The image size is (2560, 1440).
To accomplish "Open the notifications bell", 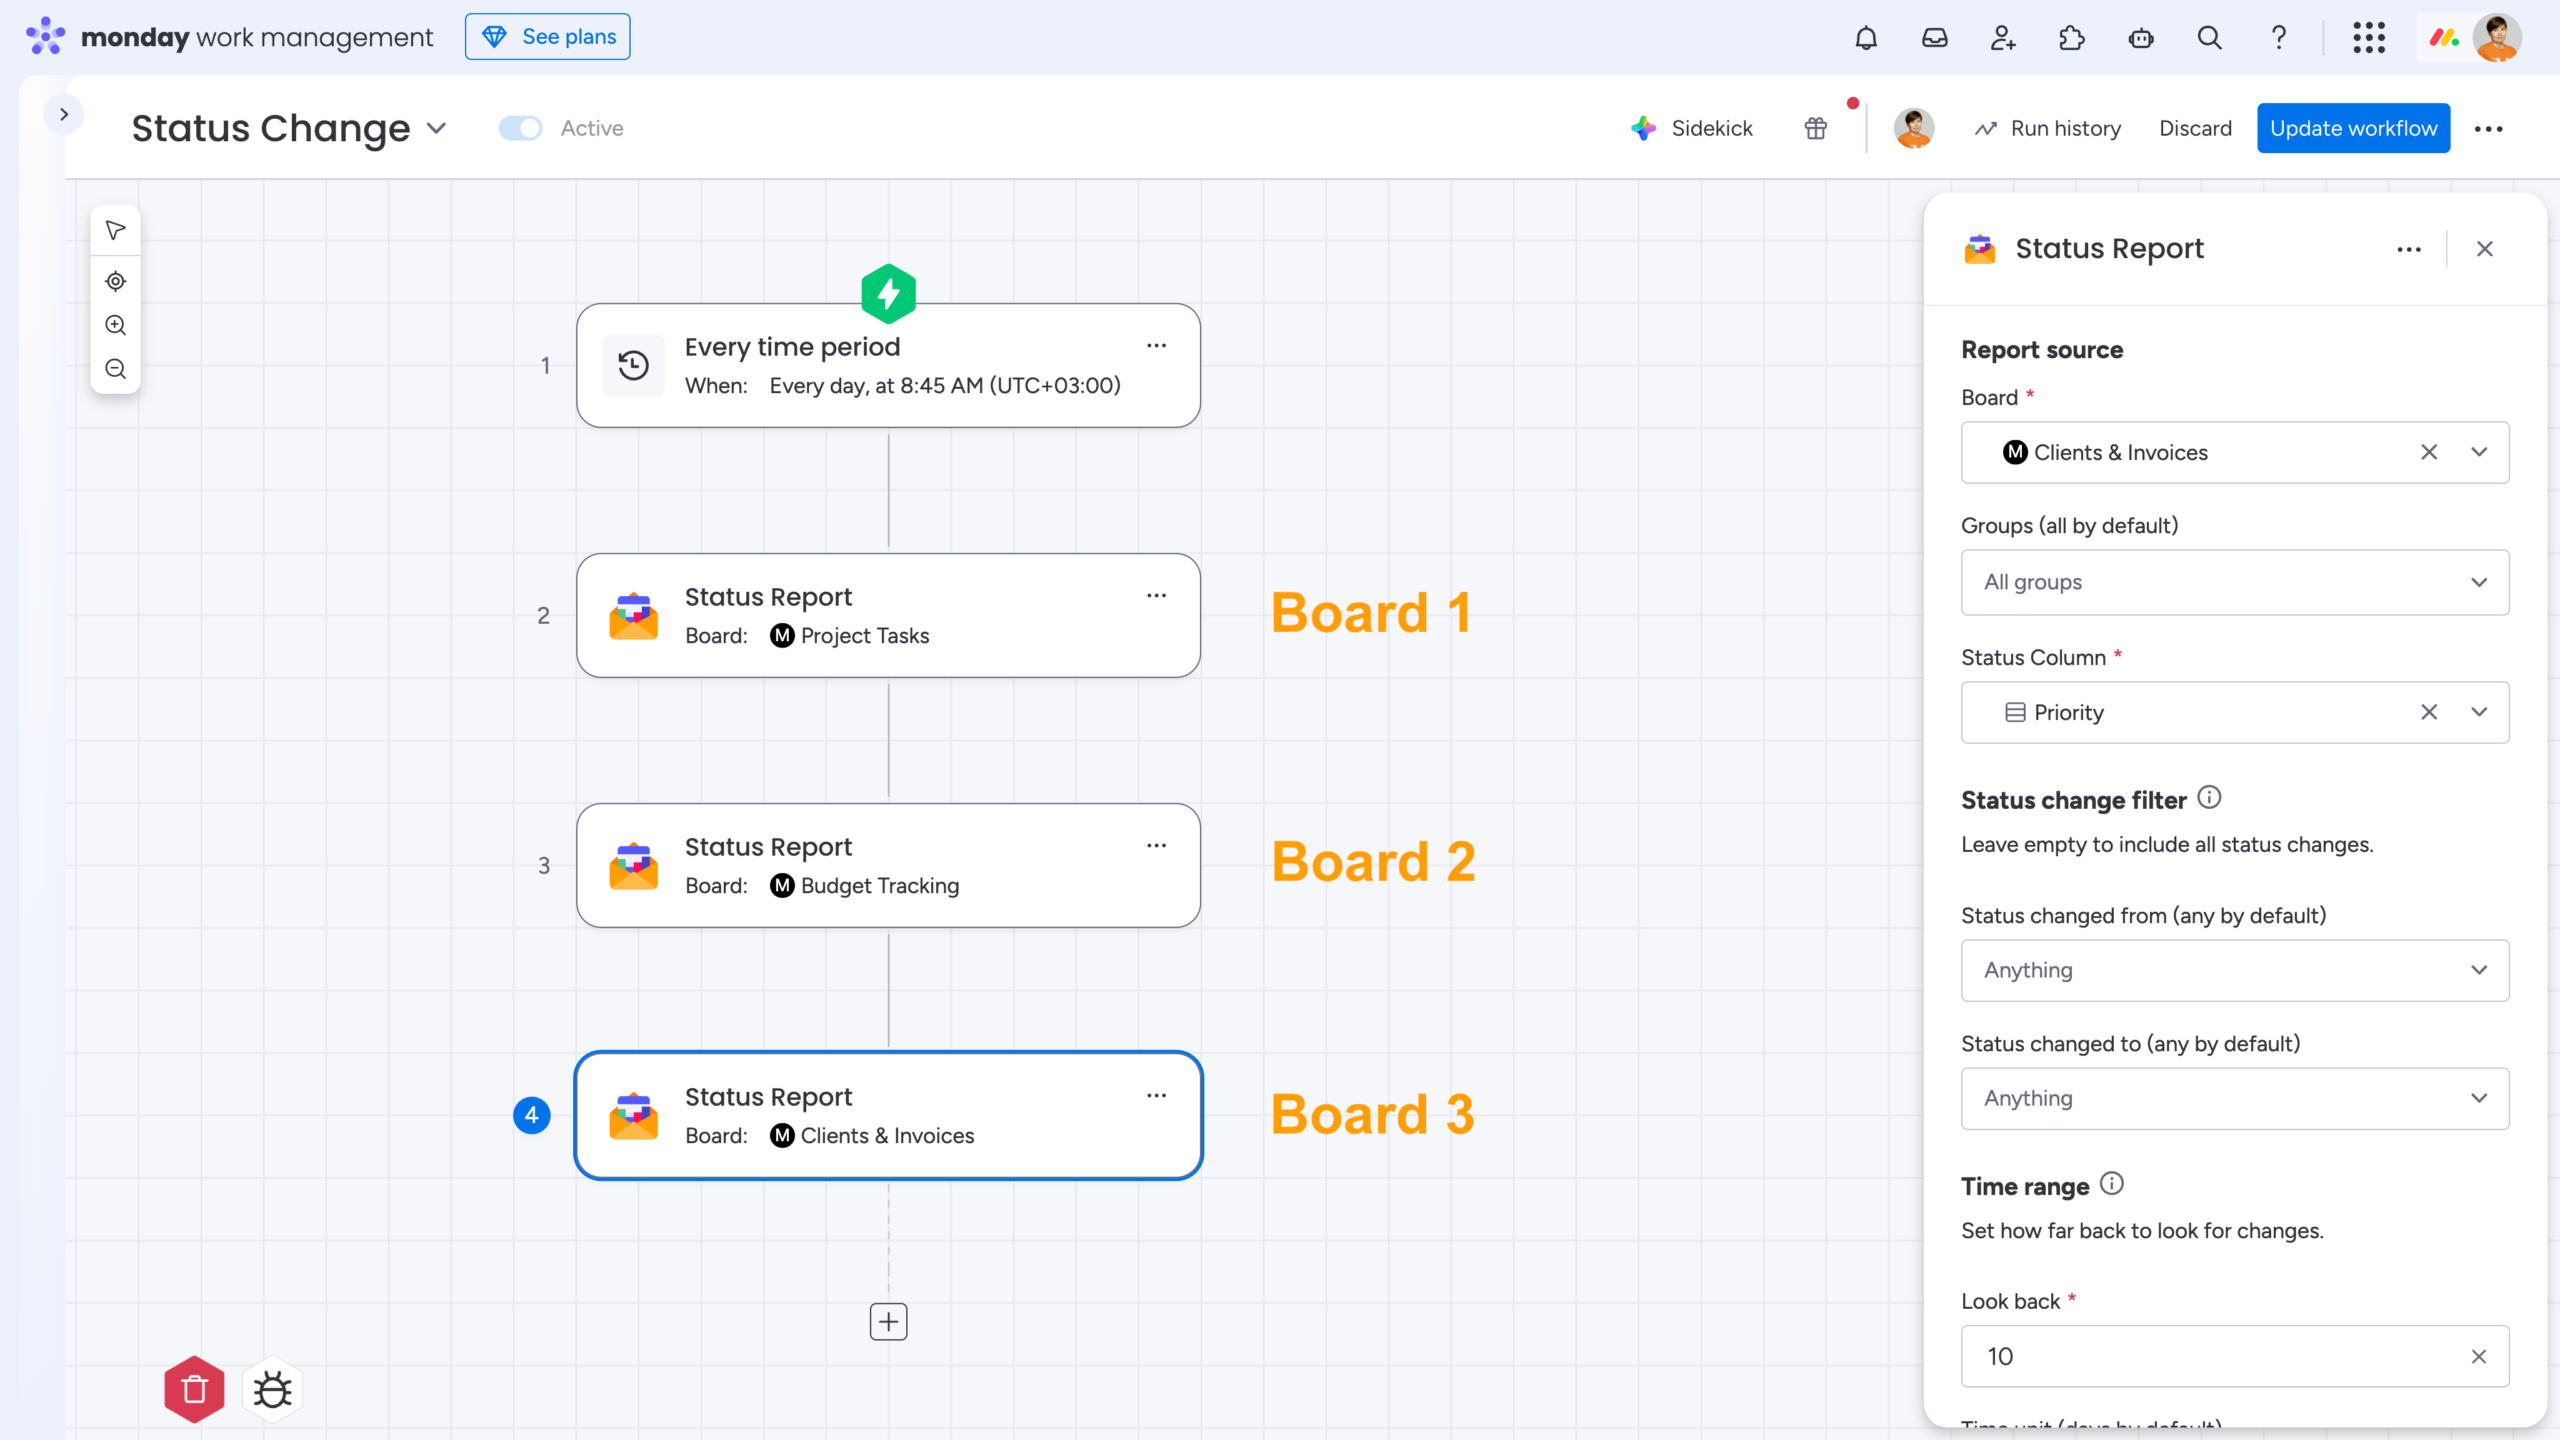I will pyautogui.click(x=1866, y=38).
